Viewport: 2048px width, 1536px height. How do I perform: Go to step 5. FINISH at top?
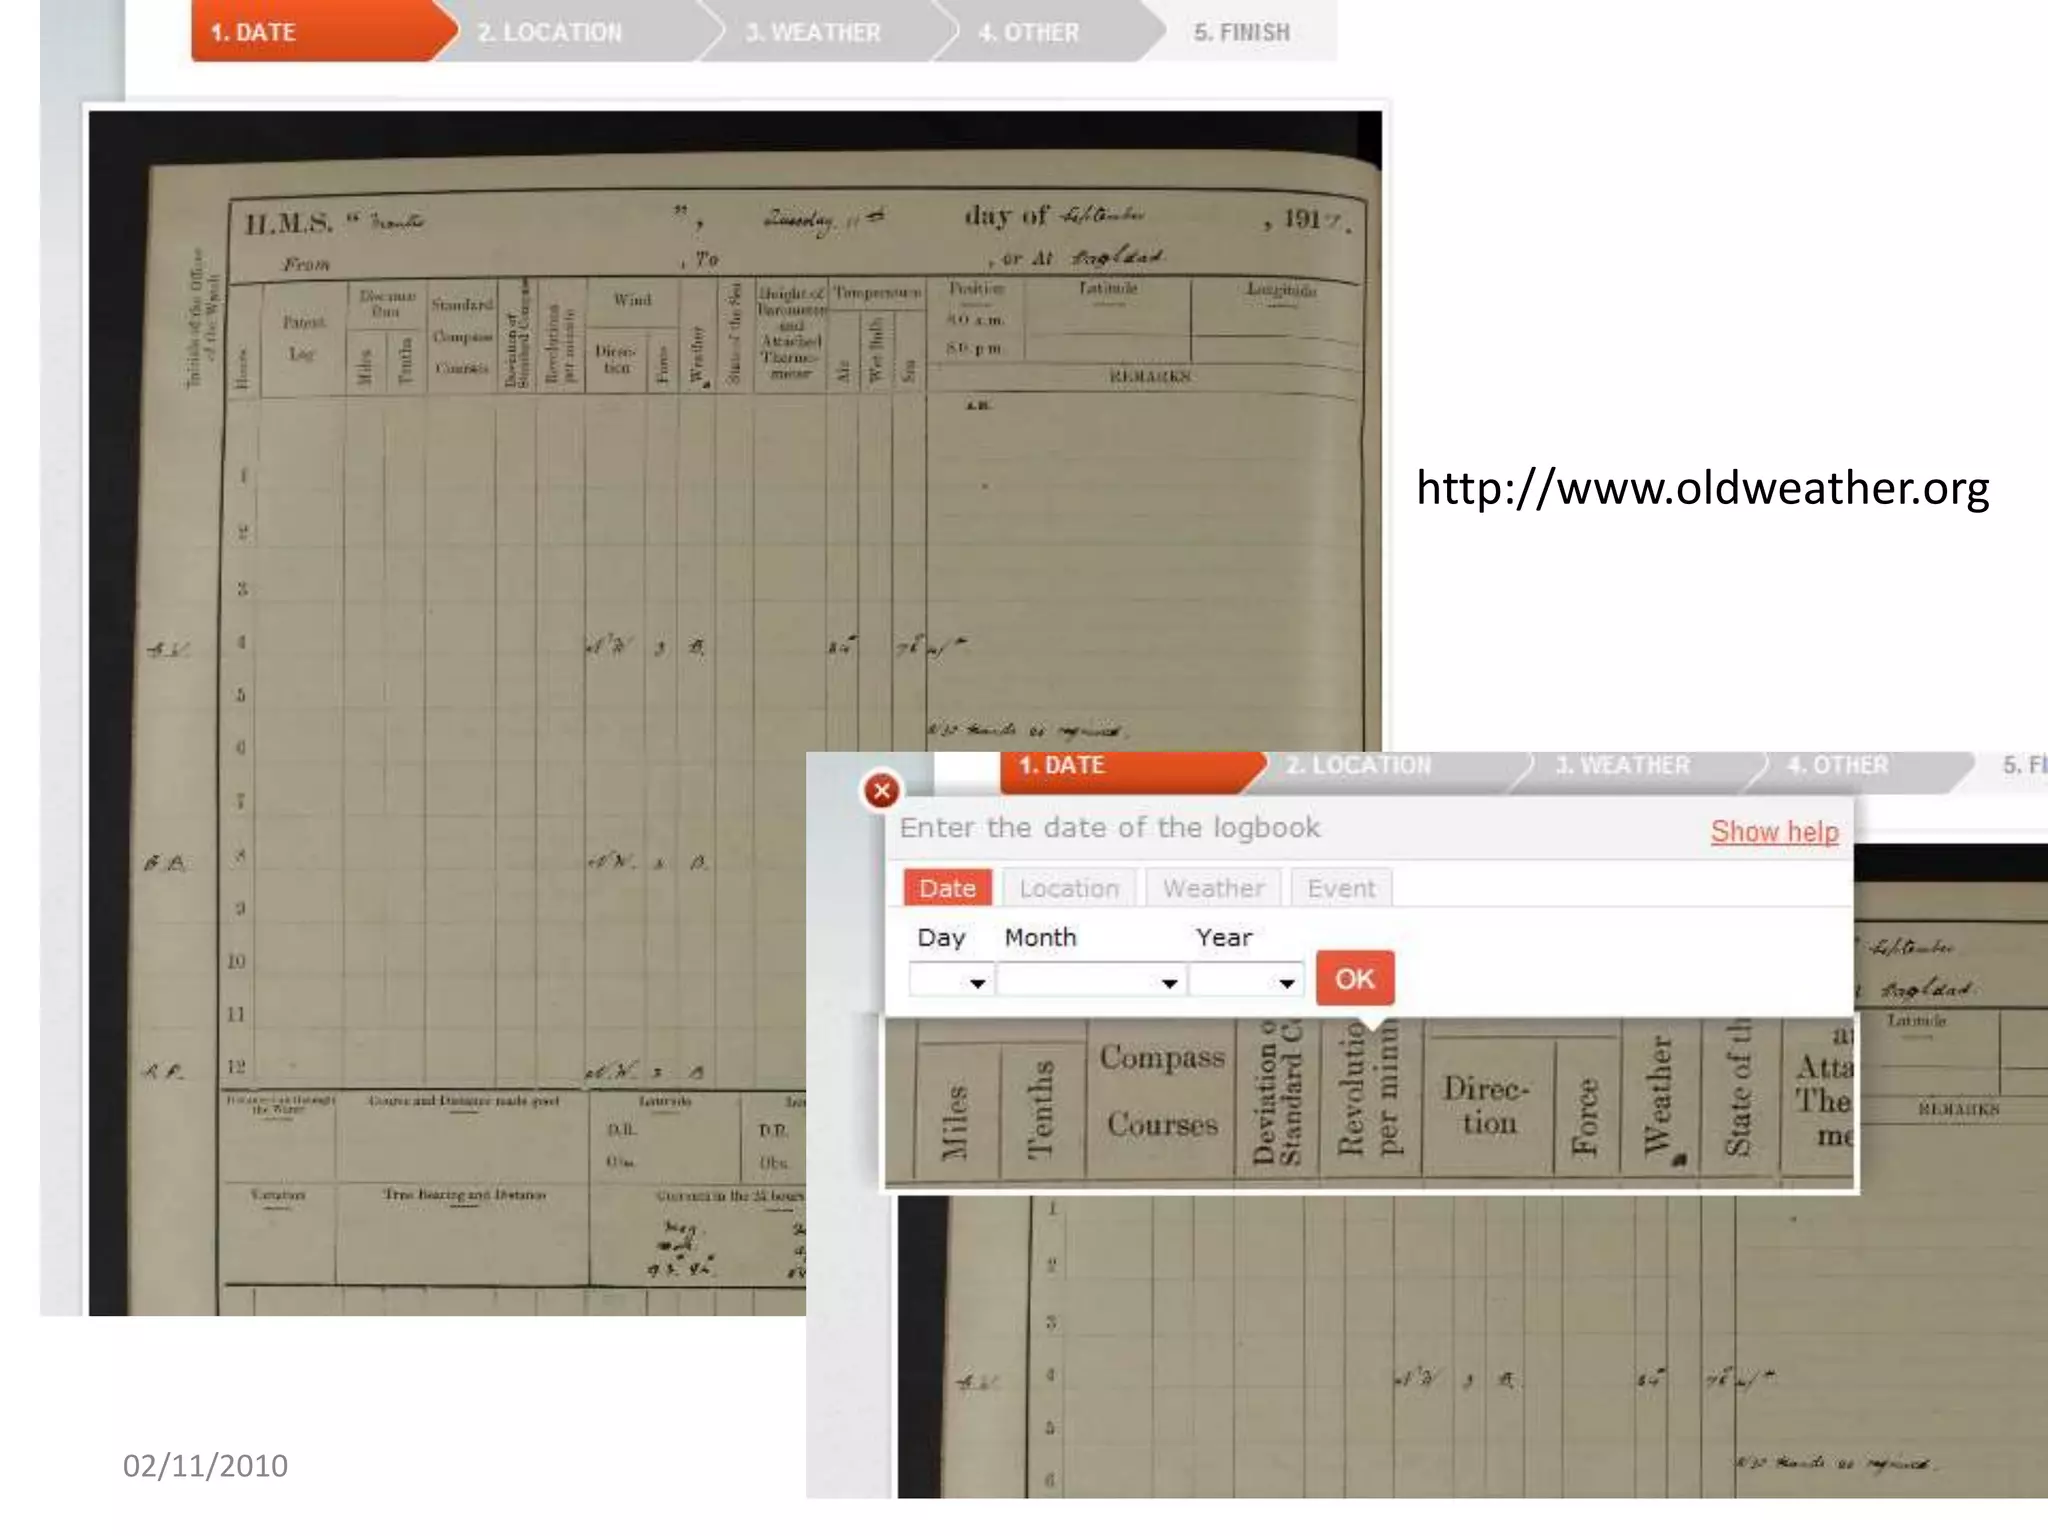[1241, 32]
